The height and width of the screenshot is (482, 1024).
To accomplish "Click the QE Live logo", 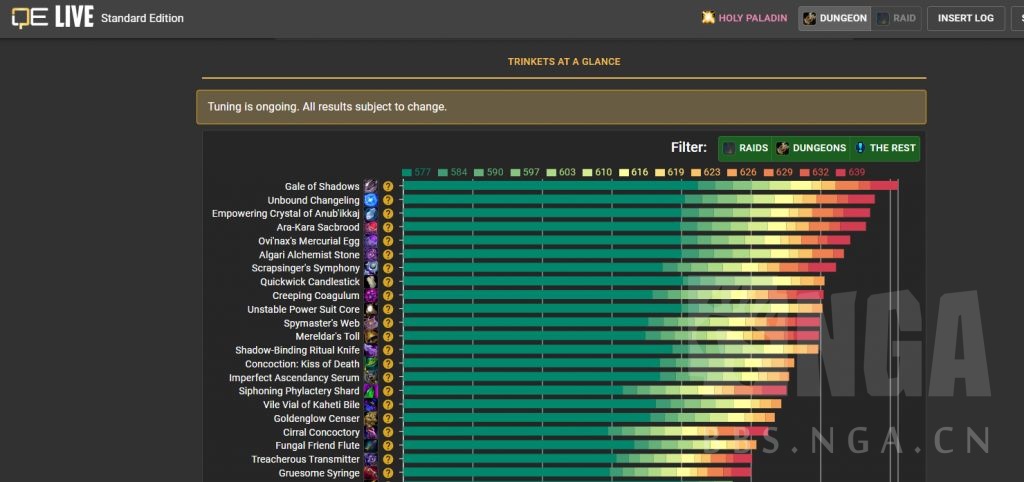I will click(52, 18).
